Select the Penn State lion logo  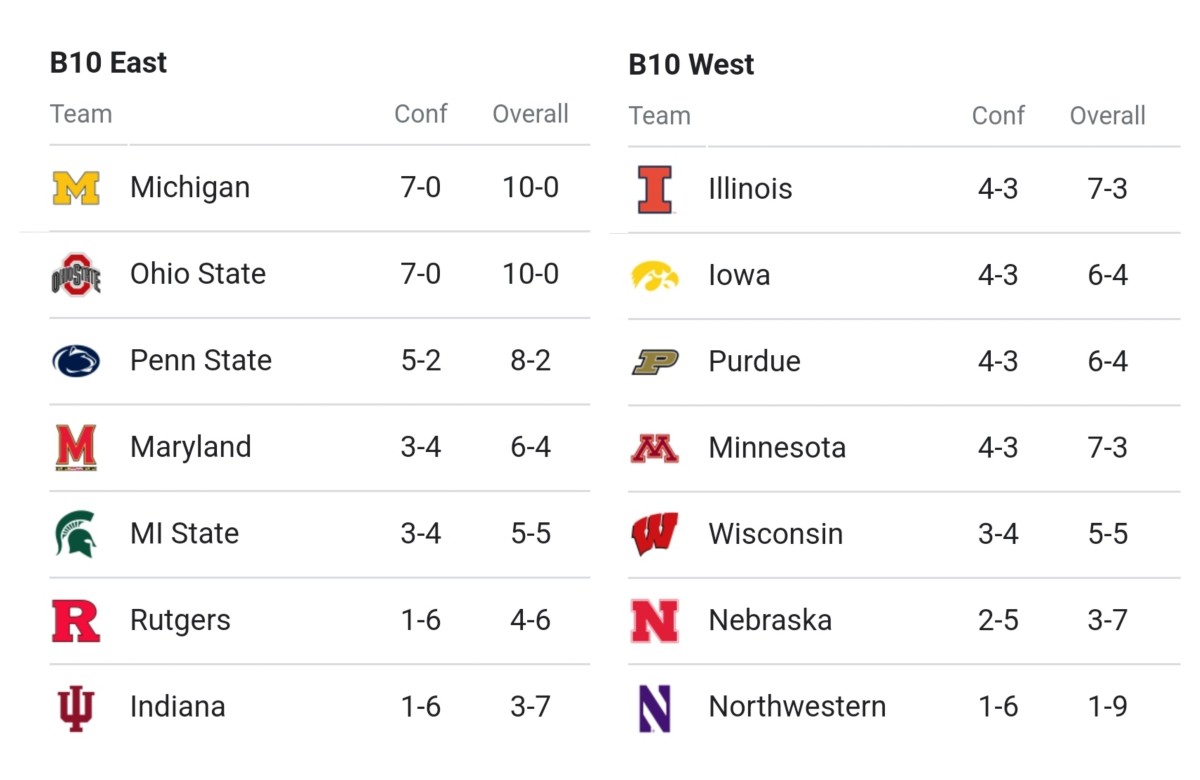(x=76, y=361)
